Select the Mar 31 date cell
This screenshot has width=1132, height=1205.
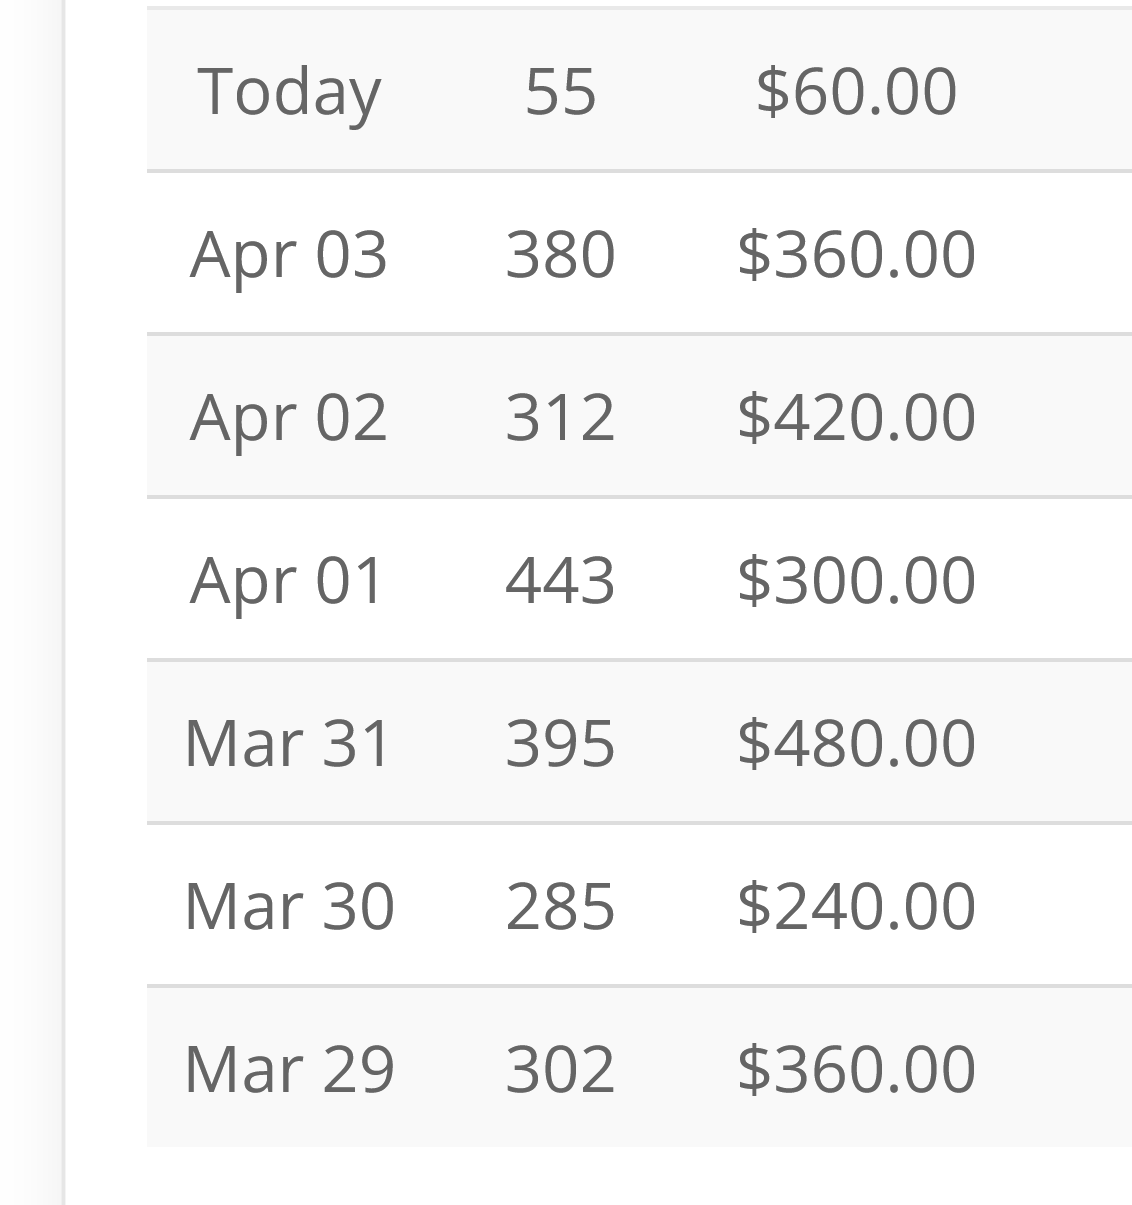pos(288,743)
